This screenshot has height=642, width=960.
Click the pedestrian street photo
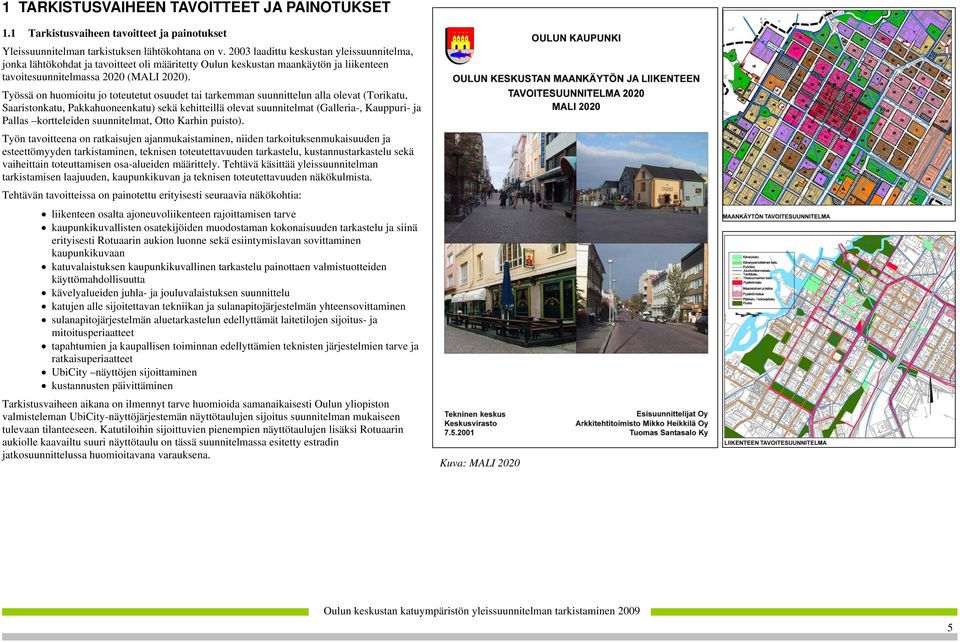[x=510, y=187]
